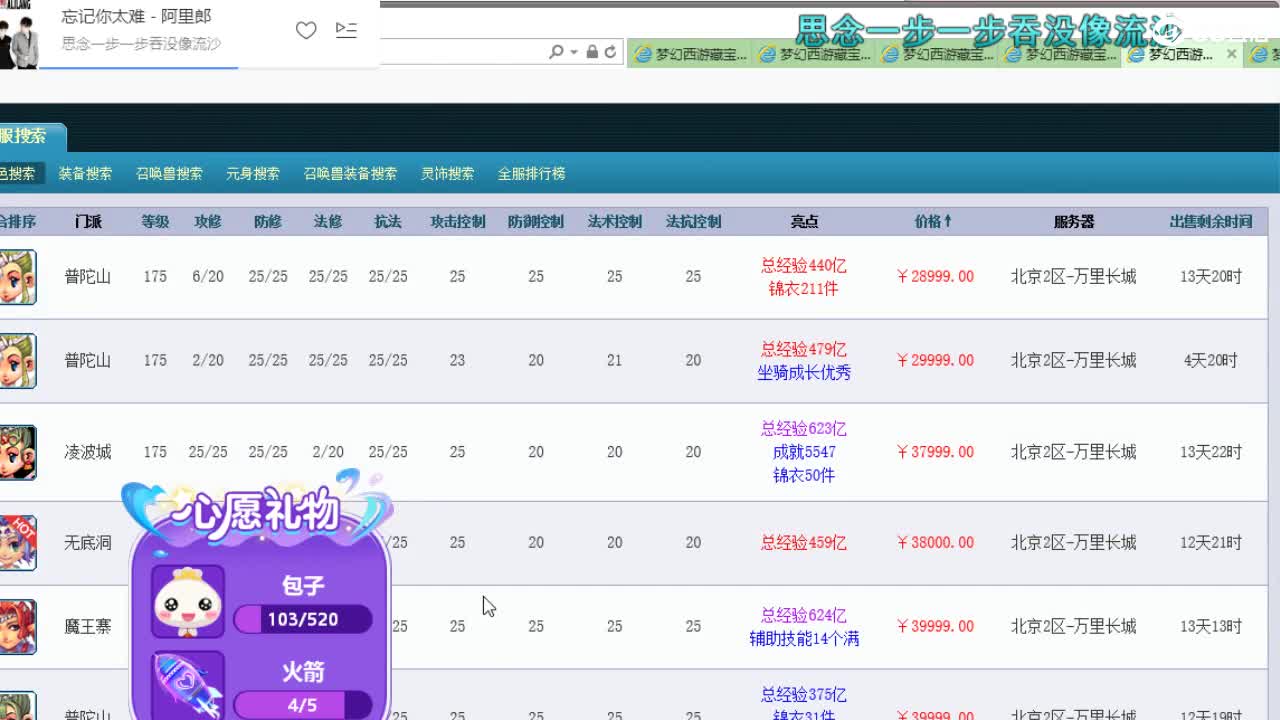Open the 装备搜索 tab
Viewport: 1280px width, 720px height.
pyautogui.click(x=85, y=173)
